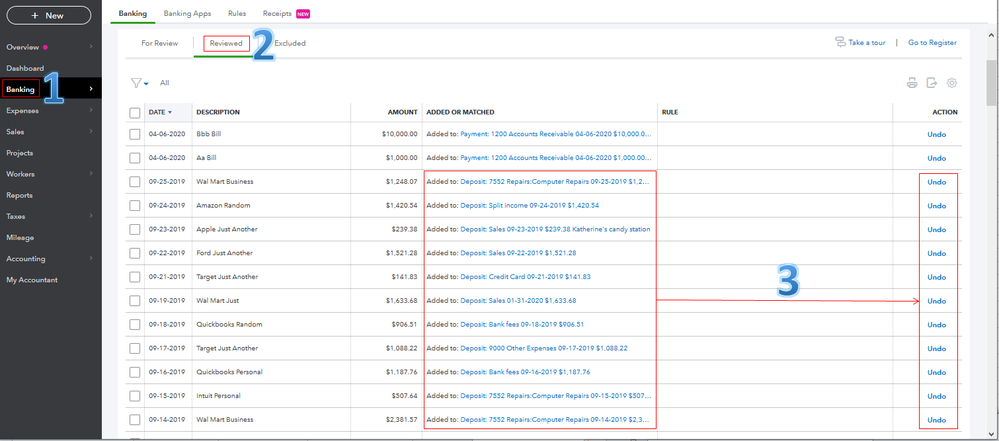Click the 09-14-2019 date cell
Viewport: 999px width, 441px height.
(166, 420)
